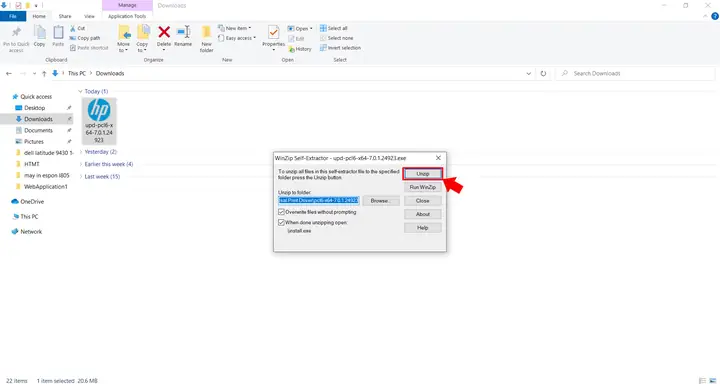The width and height of the screenshot is (720, 384).
Task: Click the Browse... button in dialog
Action: [381, 201]
